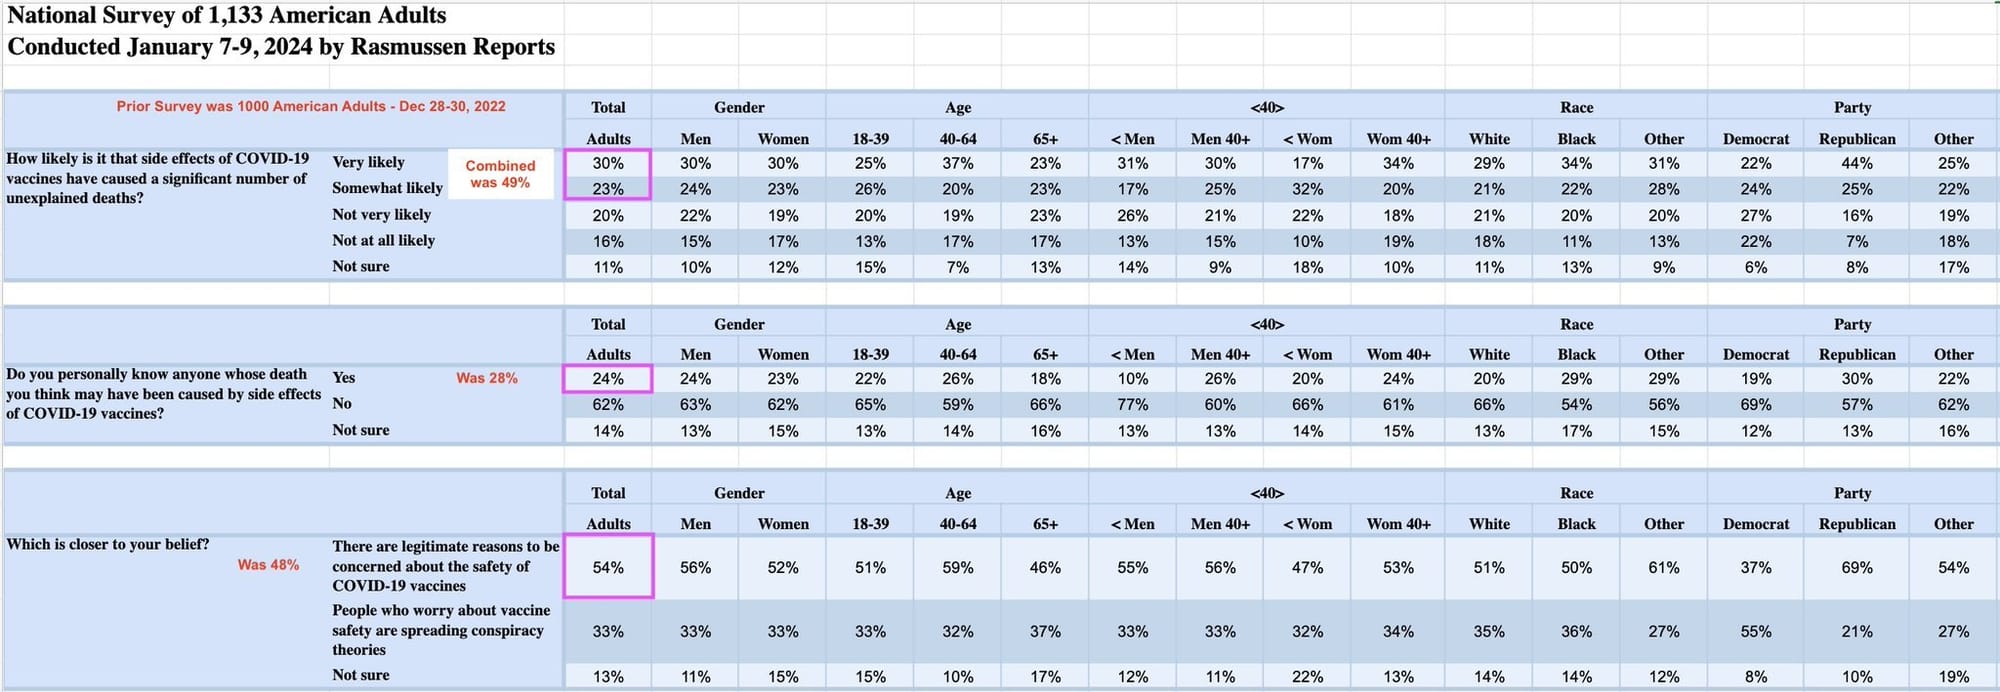Click the 'National Survey of 1,133 American Adults' title

click(x=227, y=15)
